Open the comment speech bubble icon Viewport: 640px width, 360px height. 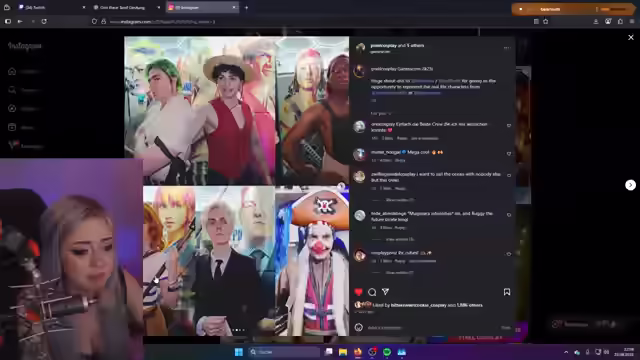372,292
